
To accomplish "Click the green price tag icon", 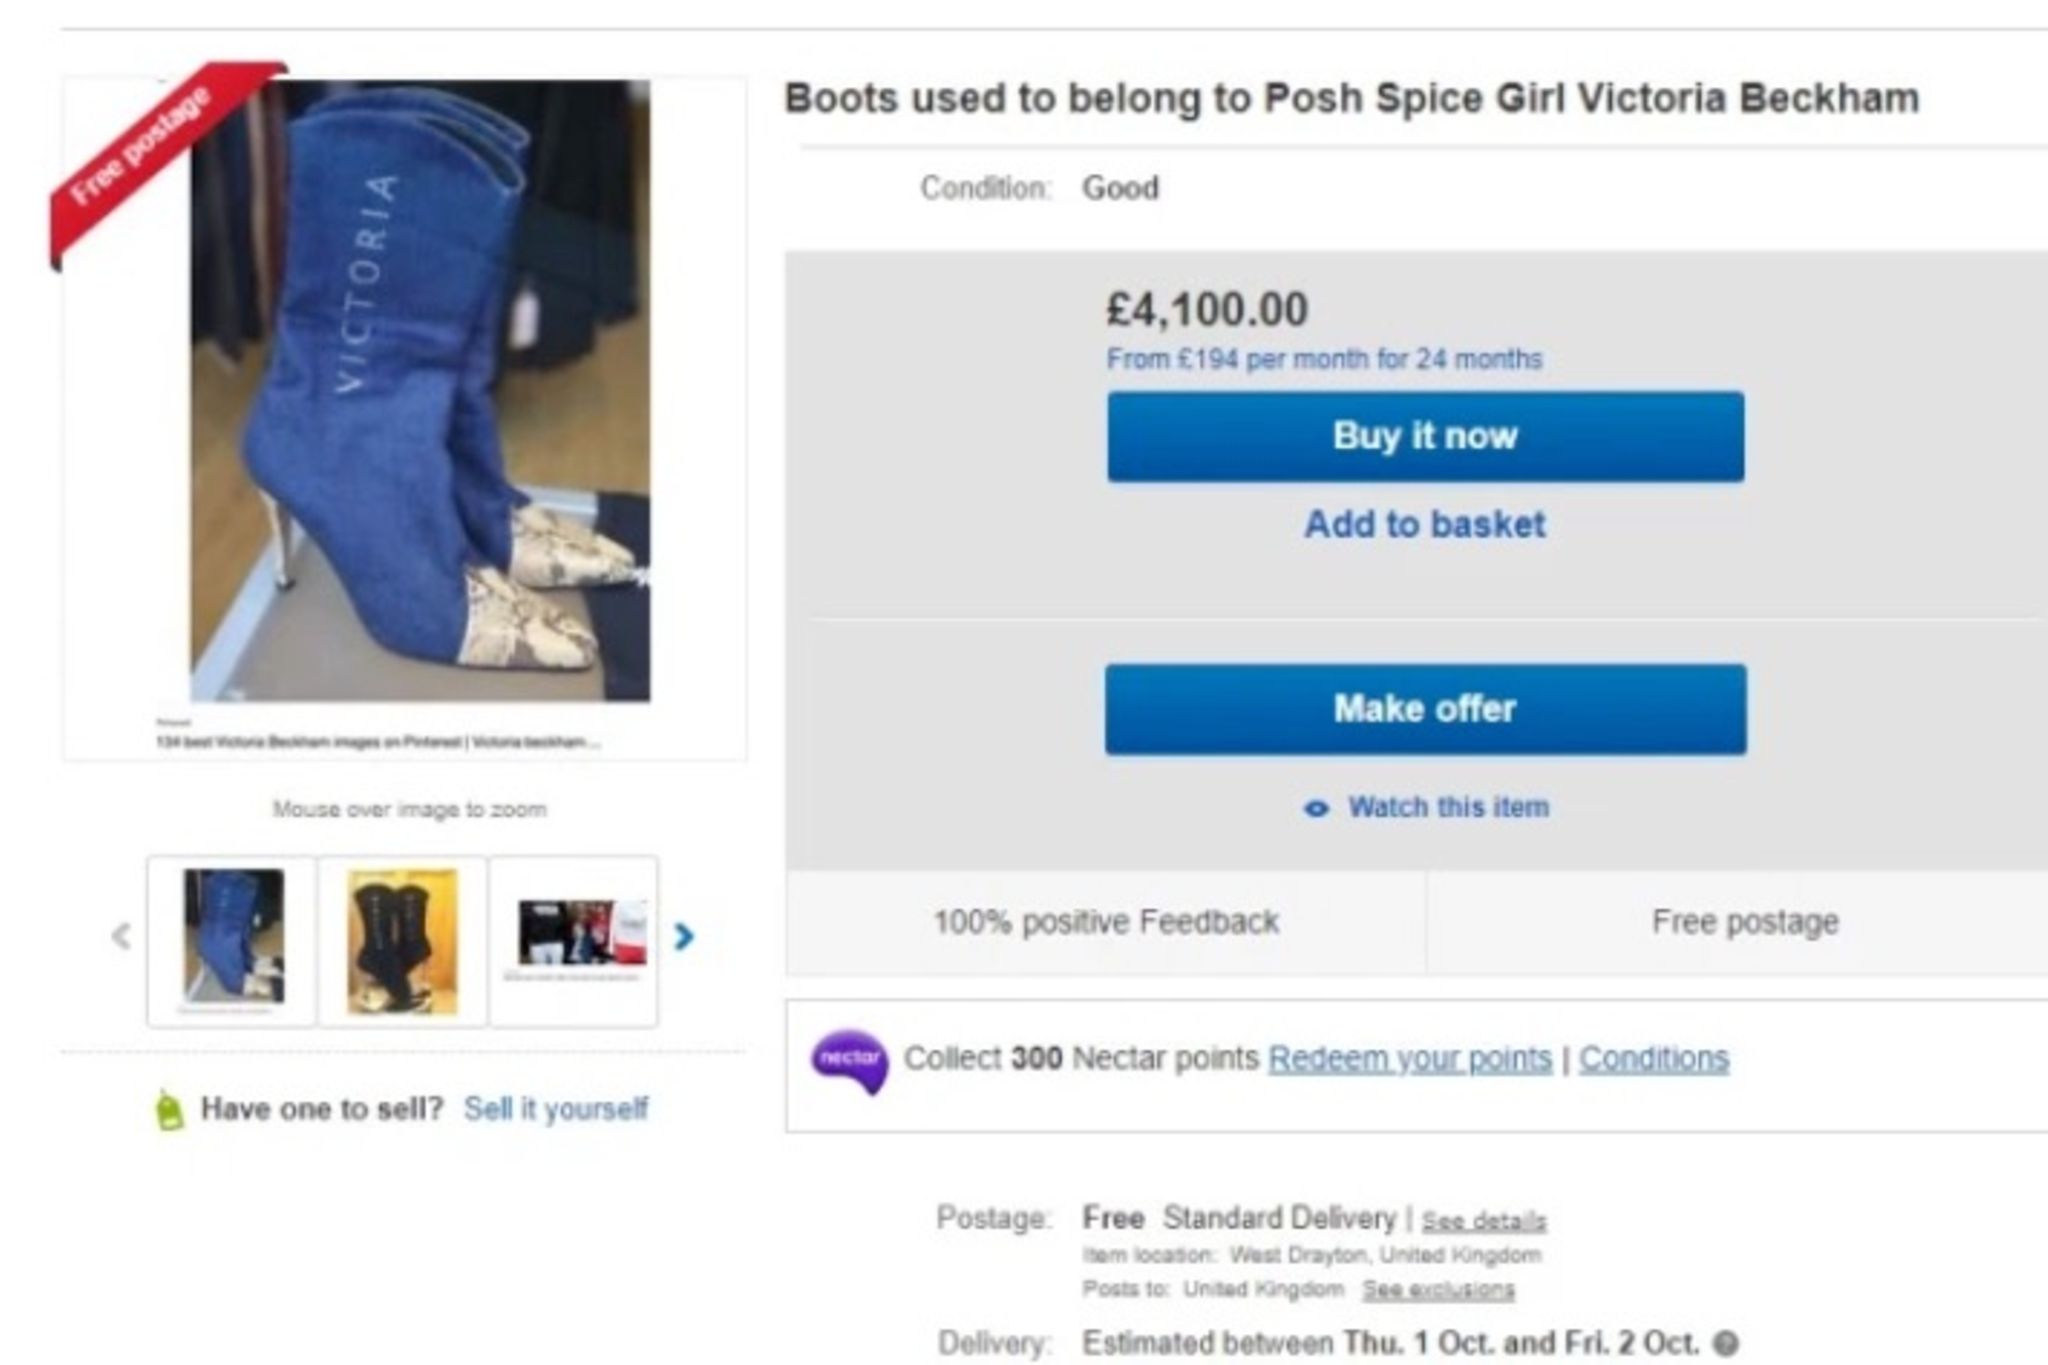I will coord(170,1111).
